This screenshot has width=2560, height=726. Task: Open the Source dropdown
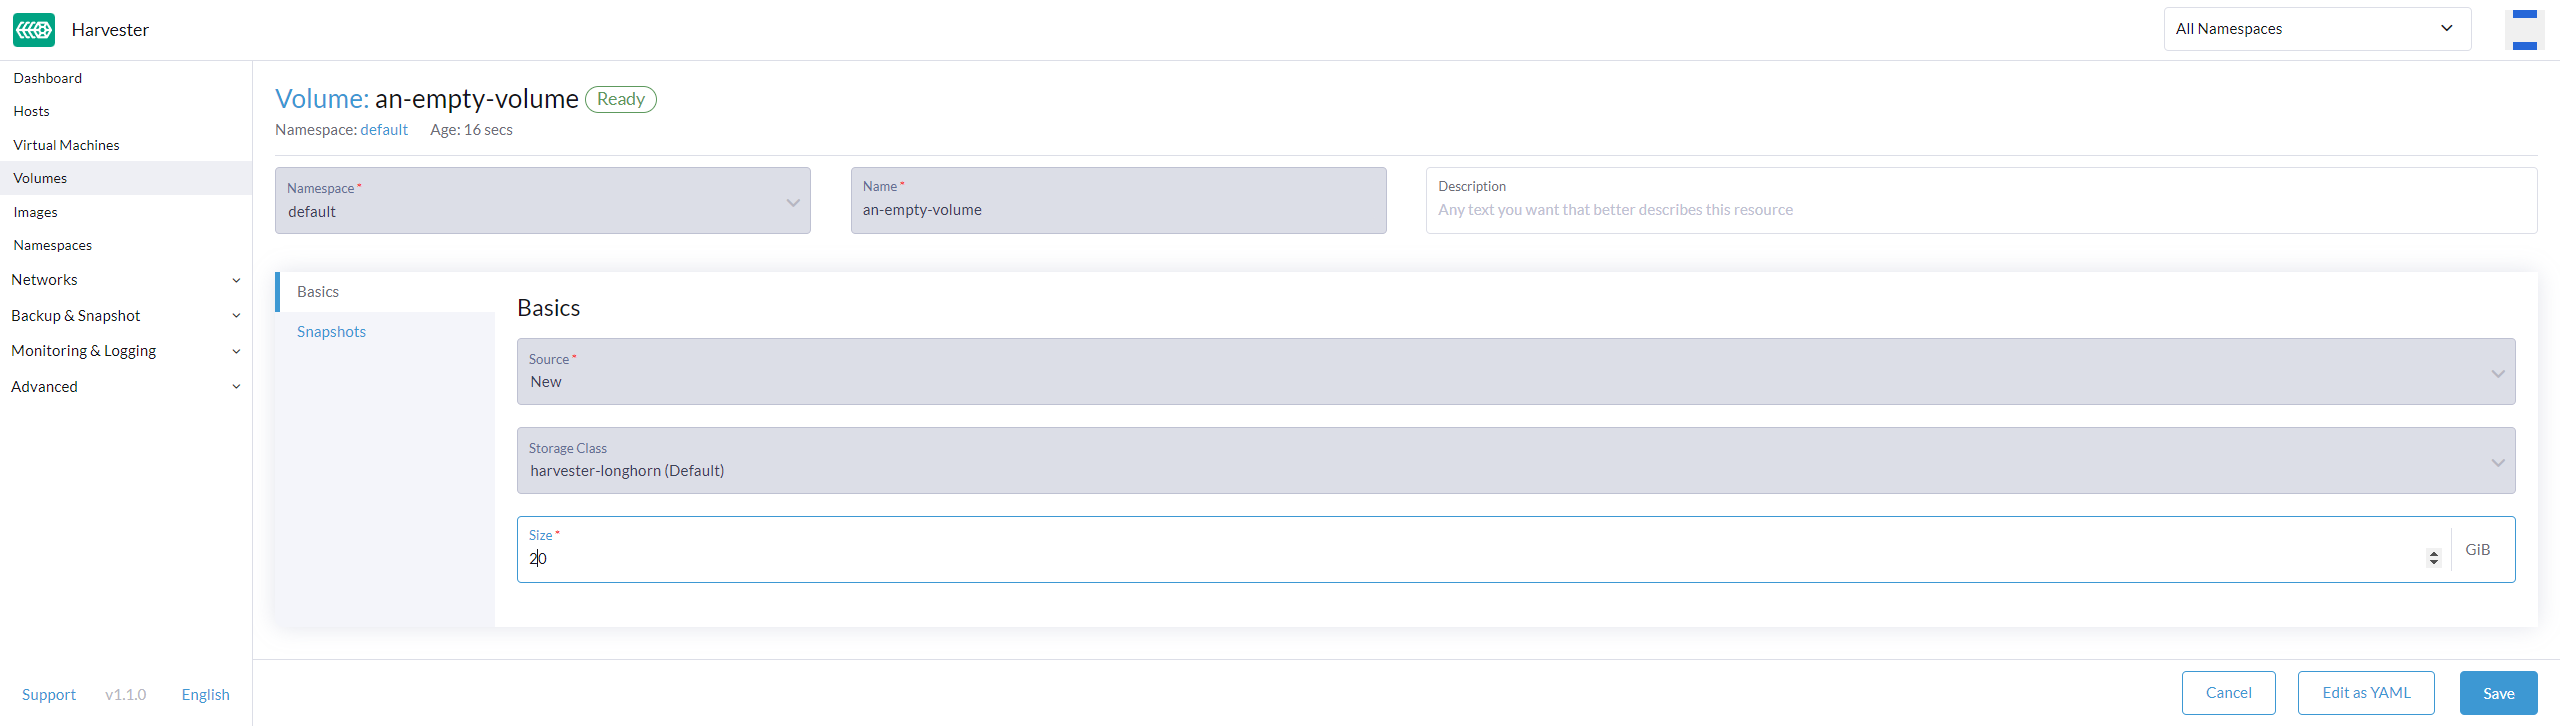[1515, 372]
